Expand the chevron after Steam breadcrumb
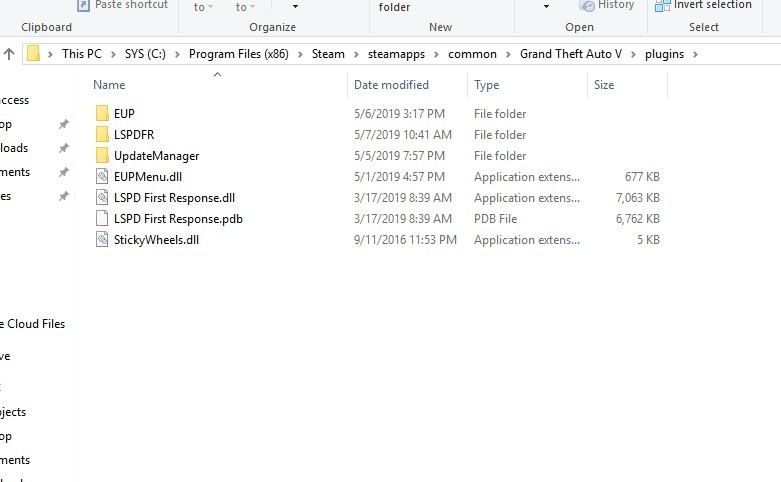The image size is (781, 482). pos(356,54)
